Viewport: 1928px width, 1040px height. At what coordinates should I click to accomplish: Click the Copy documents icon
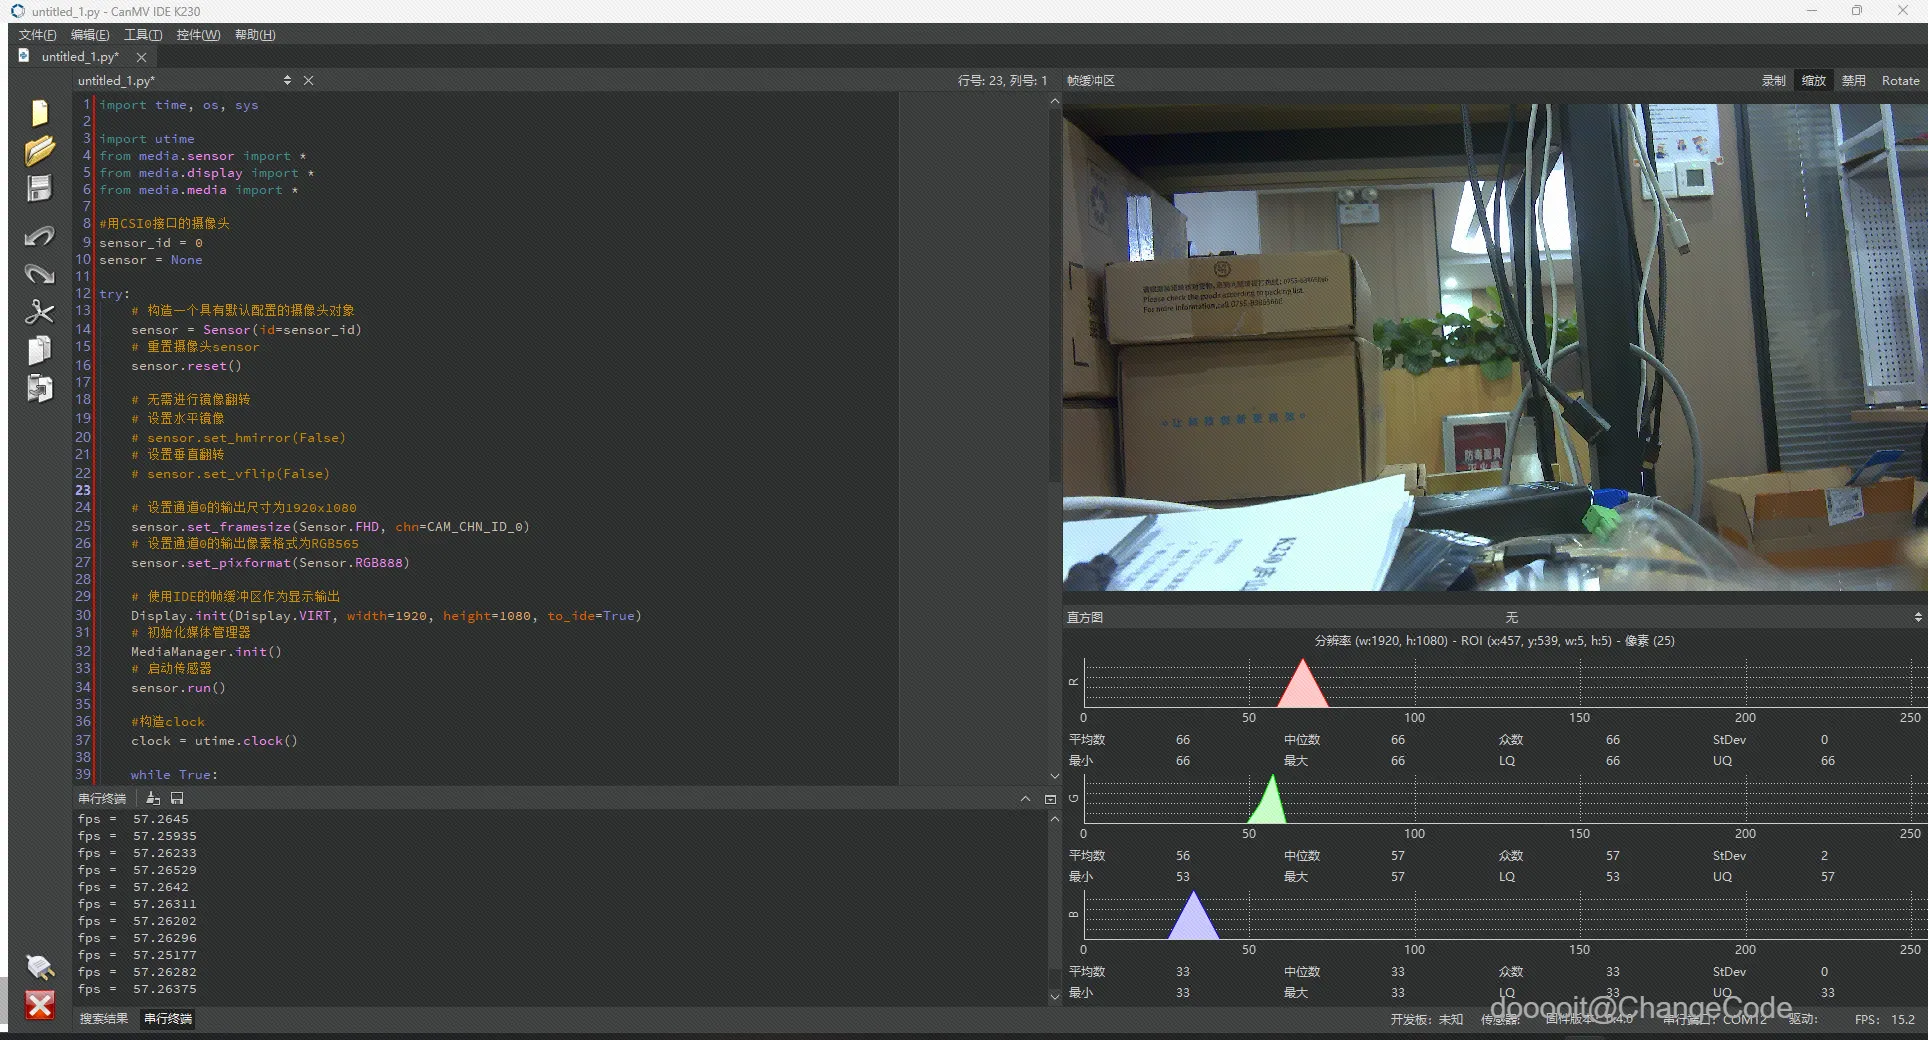(39, 350)
